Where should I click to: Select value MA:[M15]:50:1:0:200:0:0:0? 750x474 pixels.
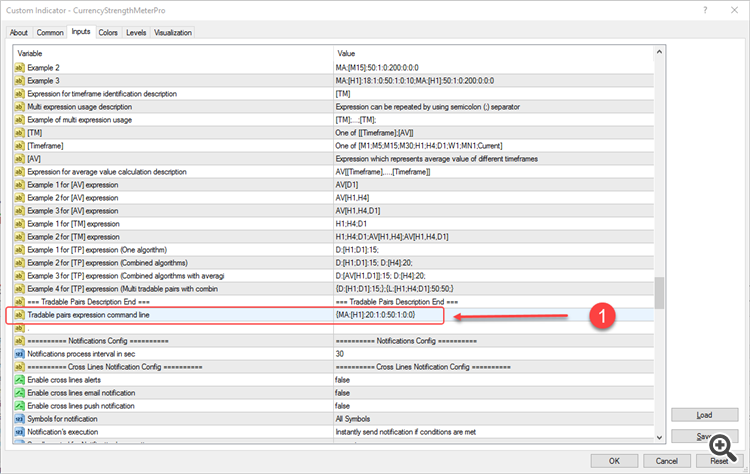377,67
